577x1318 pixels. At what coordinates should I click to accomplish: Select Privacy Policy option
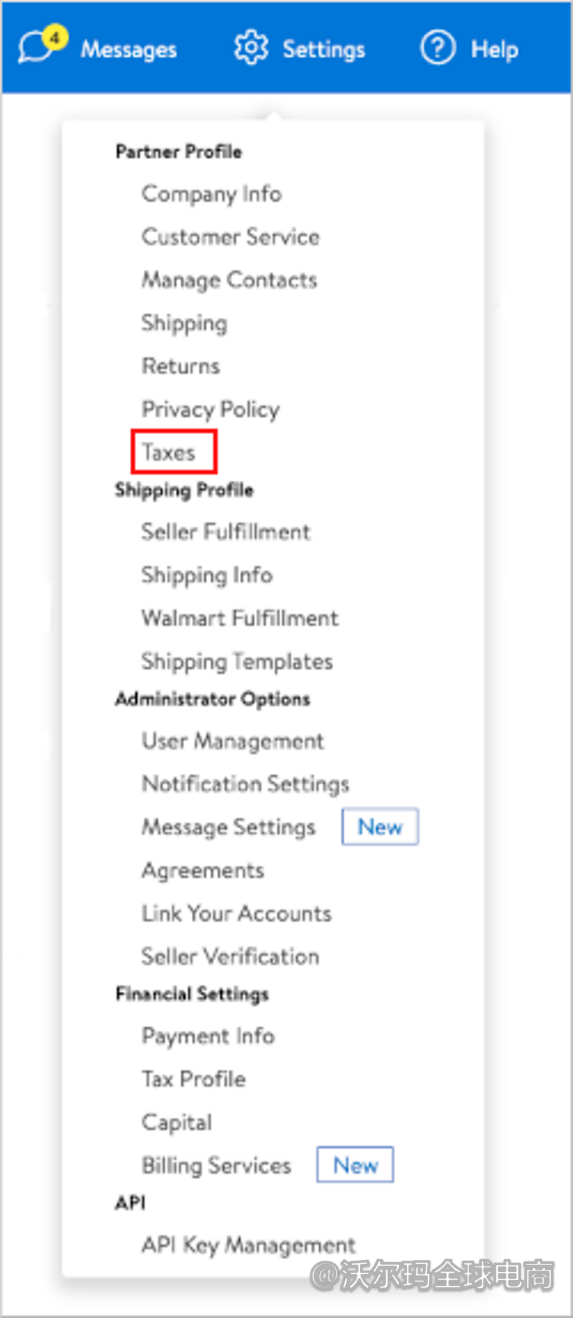(210, 409)
